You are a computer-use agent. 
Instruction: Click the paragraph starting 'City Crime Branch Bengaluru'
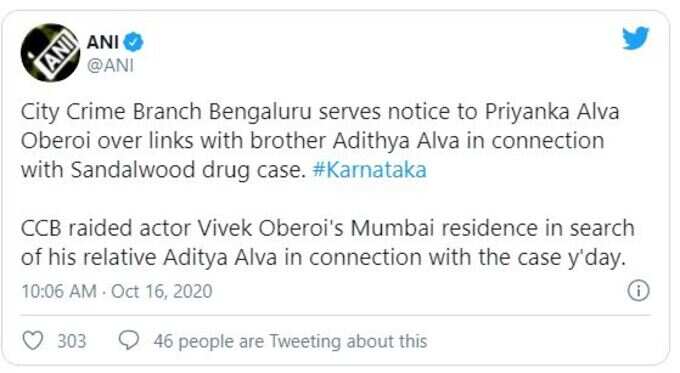(x=320, y=141)
